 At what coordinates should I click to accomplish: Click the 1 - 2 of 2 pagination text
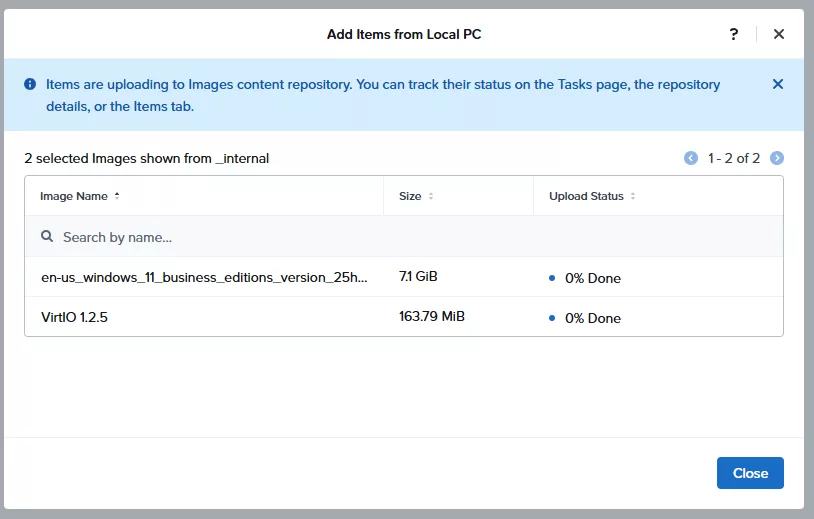tap(734, 158)
